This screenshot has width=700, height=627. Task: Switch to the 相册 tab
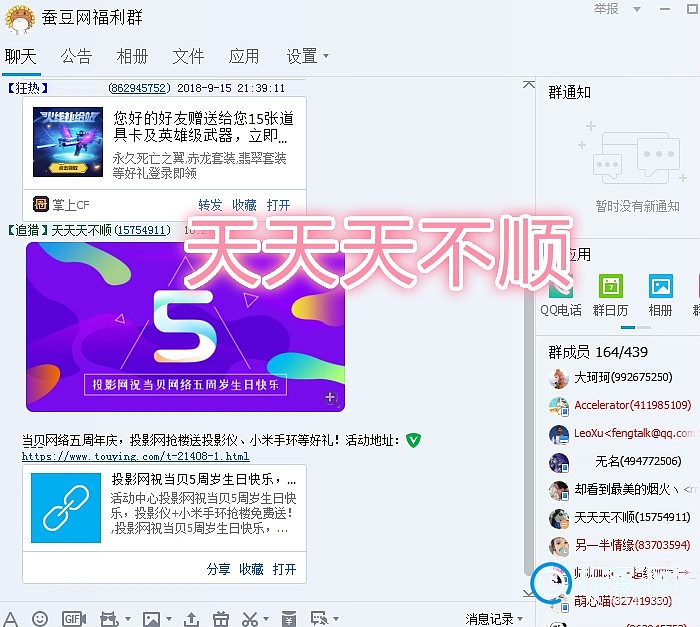pos(132,57)
